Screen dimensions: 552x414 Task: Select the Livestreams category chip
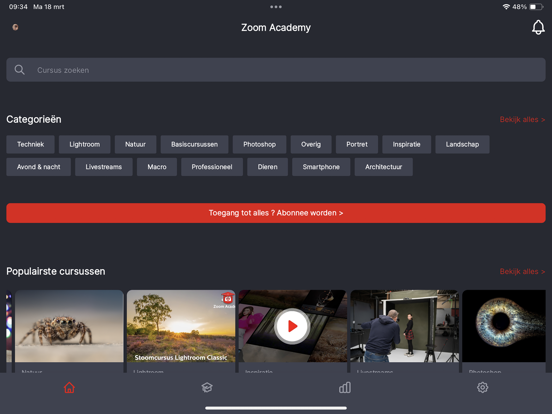(x=104, y=167)
